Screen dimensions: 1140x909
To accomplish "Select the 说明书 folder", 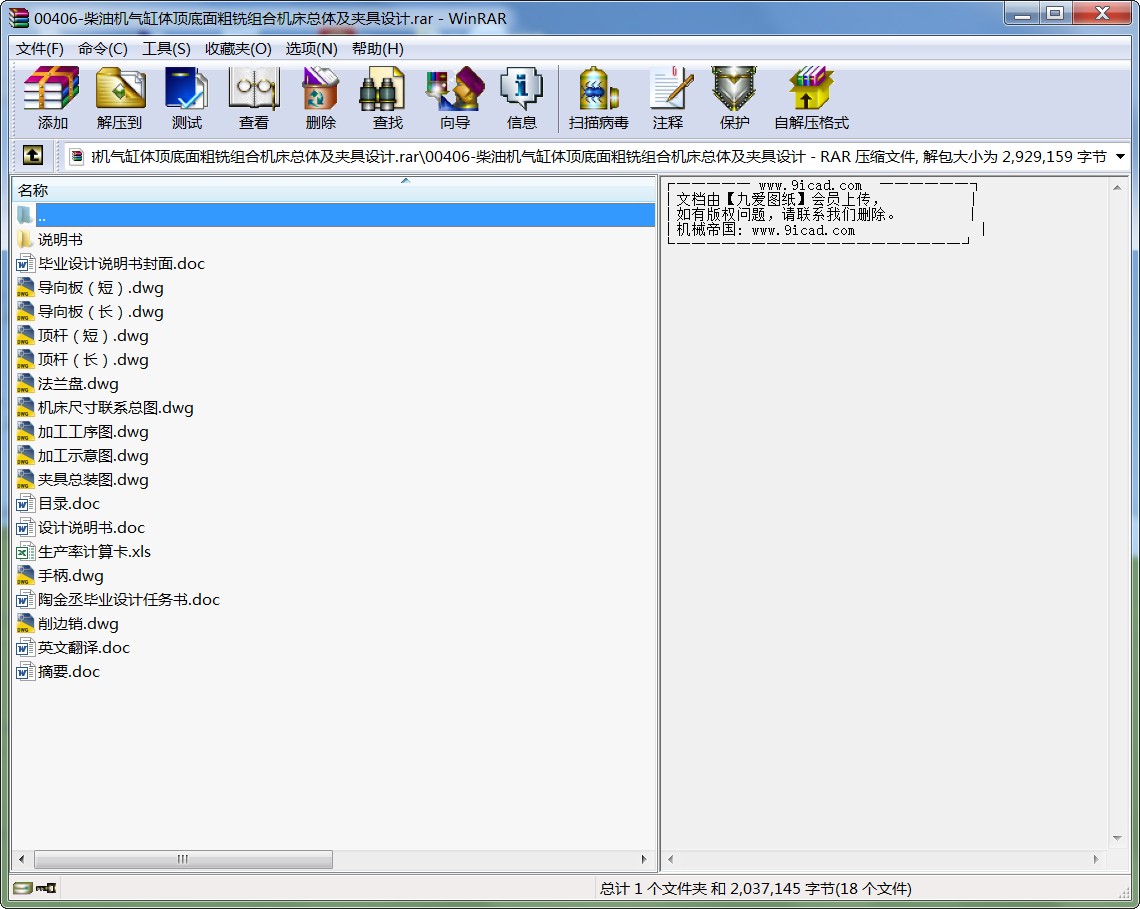I will tap(60, 240).
